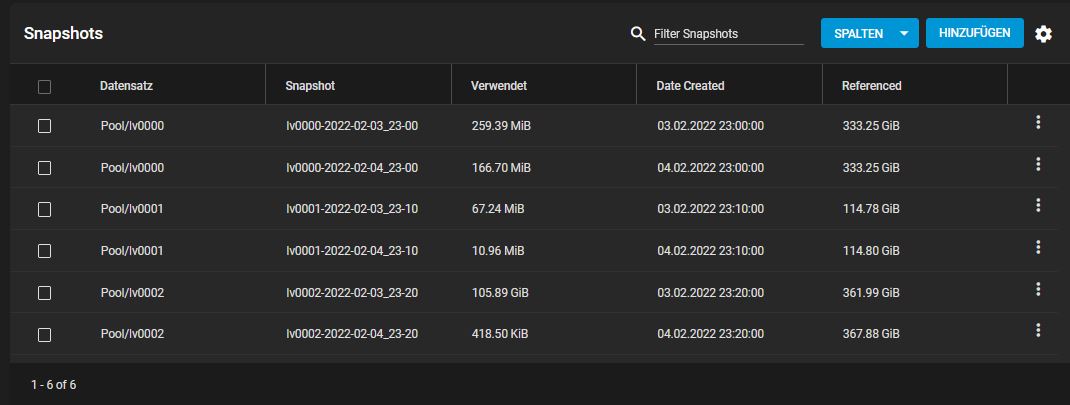1070x405 pixels.
Task: Expand the Spalten dropdown arrow
Action: click(x=903, y=34)
